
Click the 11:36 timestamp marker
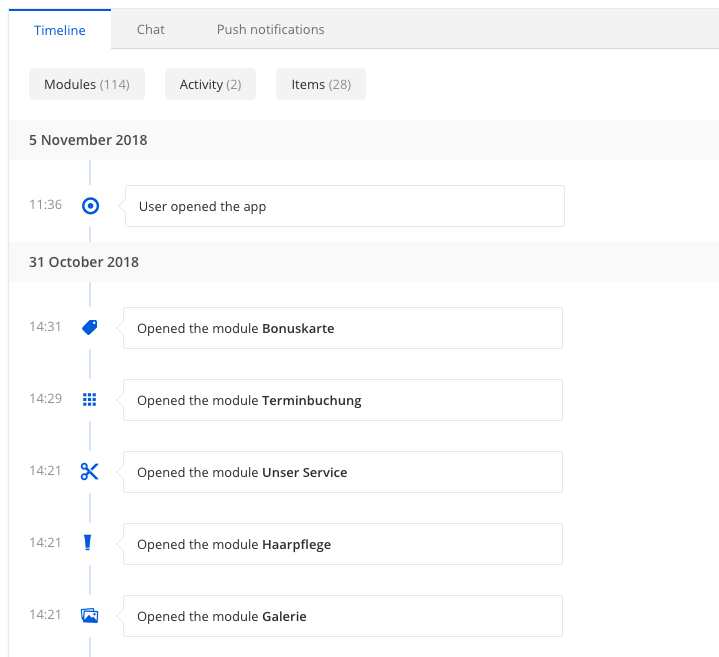click(45, 204)
